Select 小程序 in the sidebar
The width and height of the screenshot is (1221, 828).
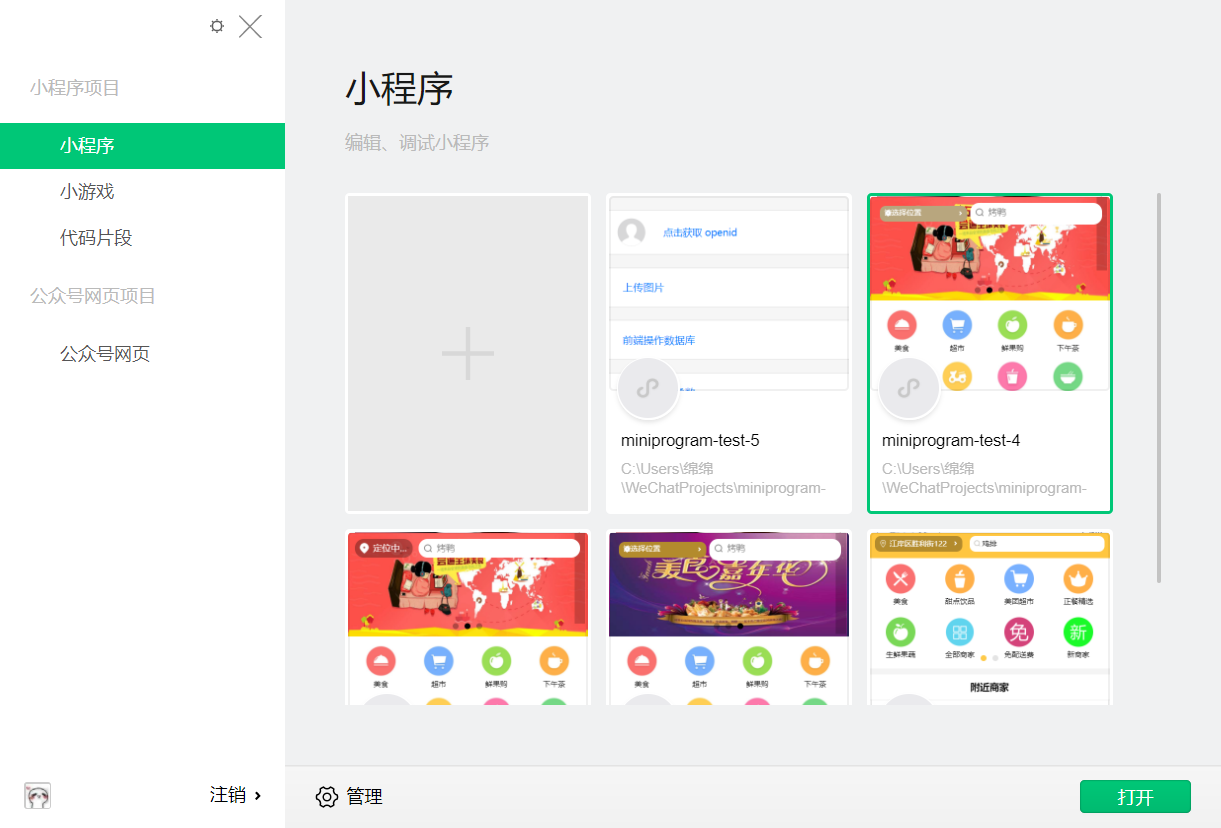point(142,146)
